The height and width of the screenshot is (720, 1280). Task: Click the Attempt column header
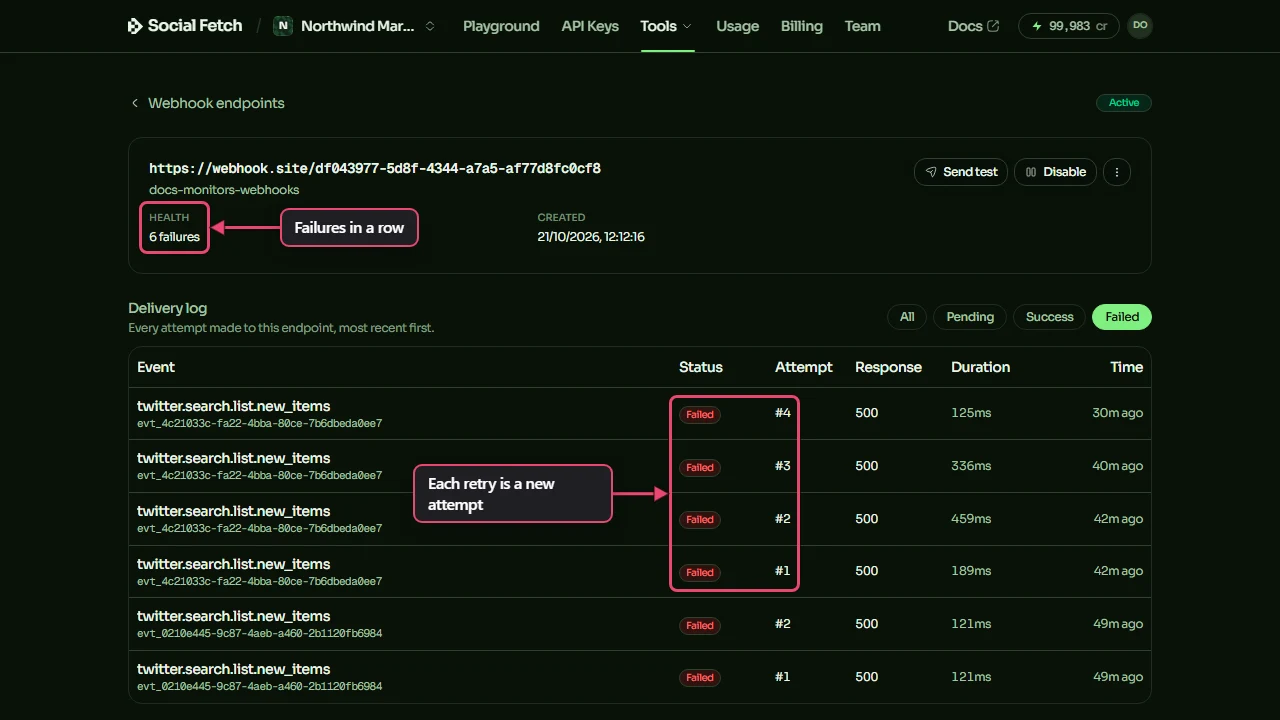pos(804,367)
